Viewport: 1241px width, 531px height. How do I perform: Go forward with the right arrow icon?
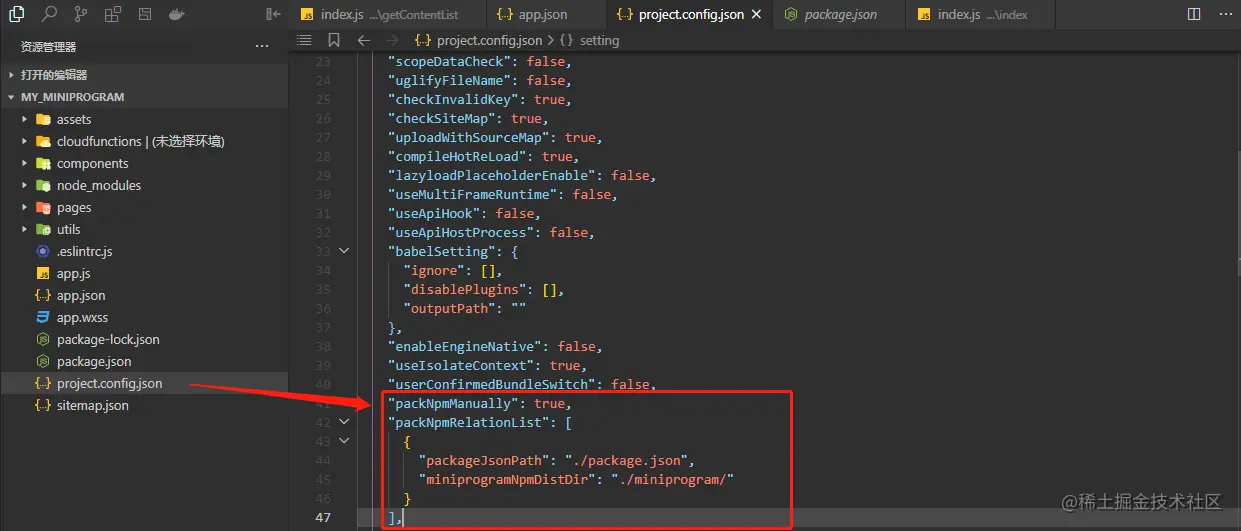393,41
